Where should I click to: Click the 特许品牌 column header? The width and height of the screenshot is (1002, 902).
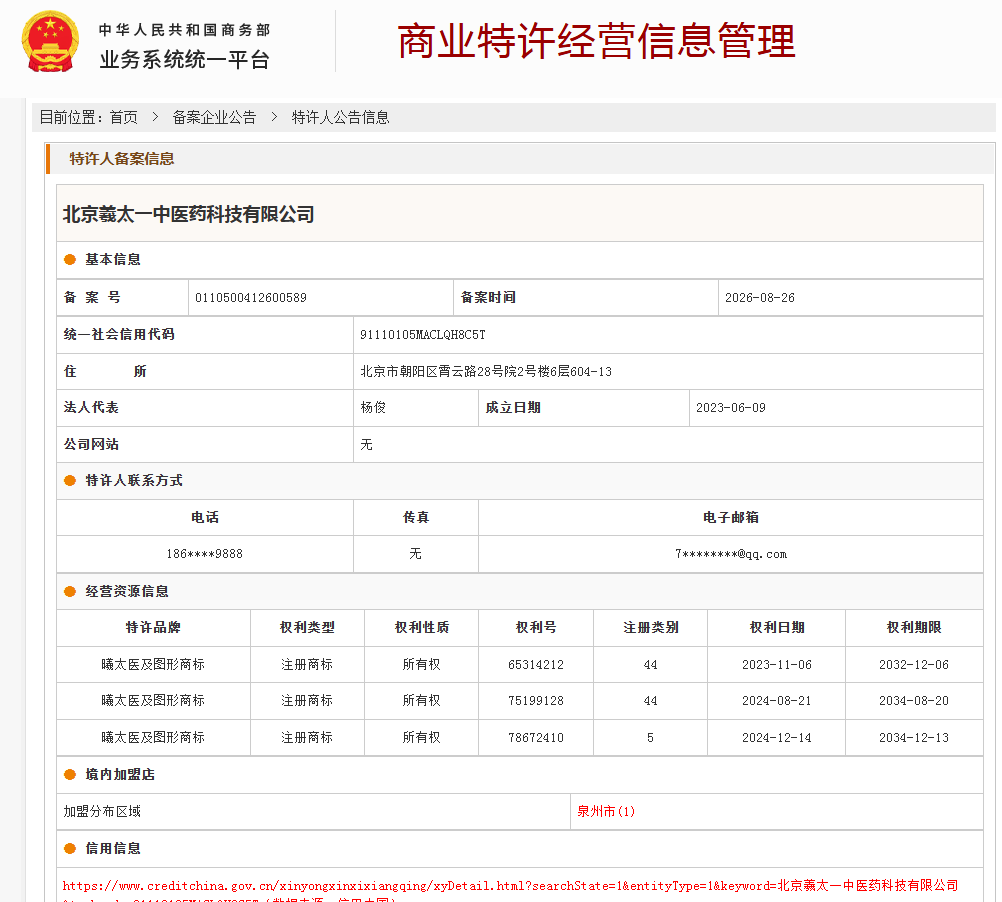coord(153,627)
